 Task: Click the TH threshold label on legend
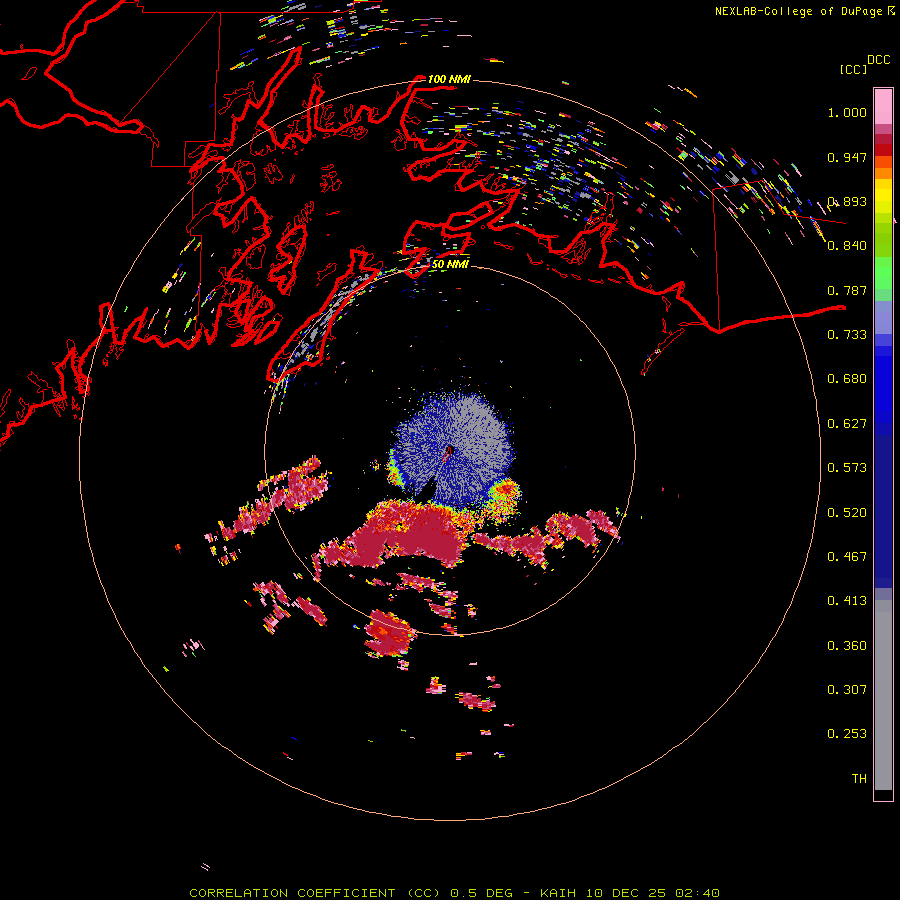pyautogui.click(x=859, y=779)
